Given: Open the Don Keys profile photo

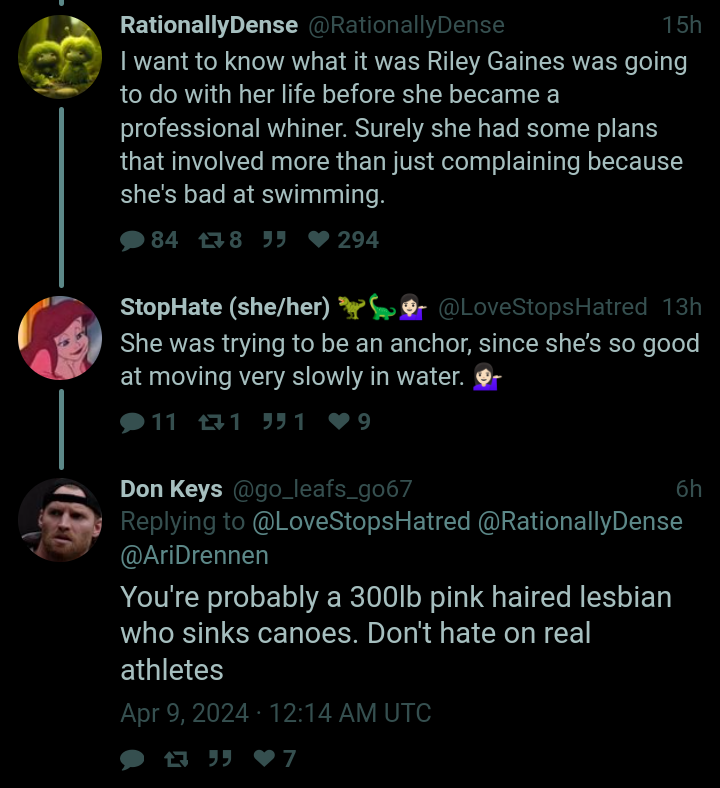Looking at the screenshot, I should (x=60, y=520).
